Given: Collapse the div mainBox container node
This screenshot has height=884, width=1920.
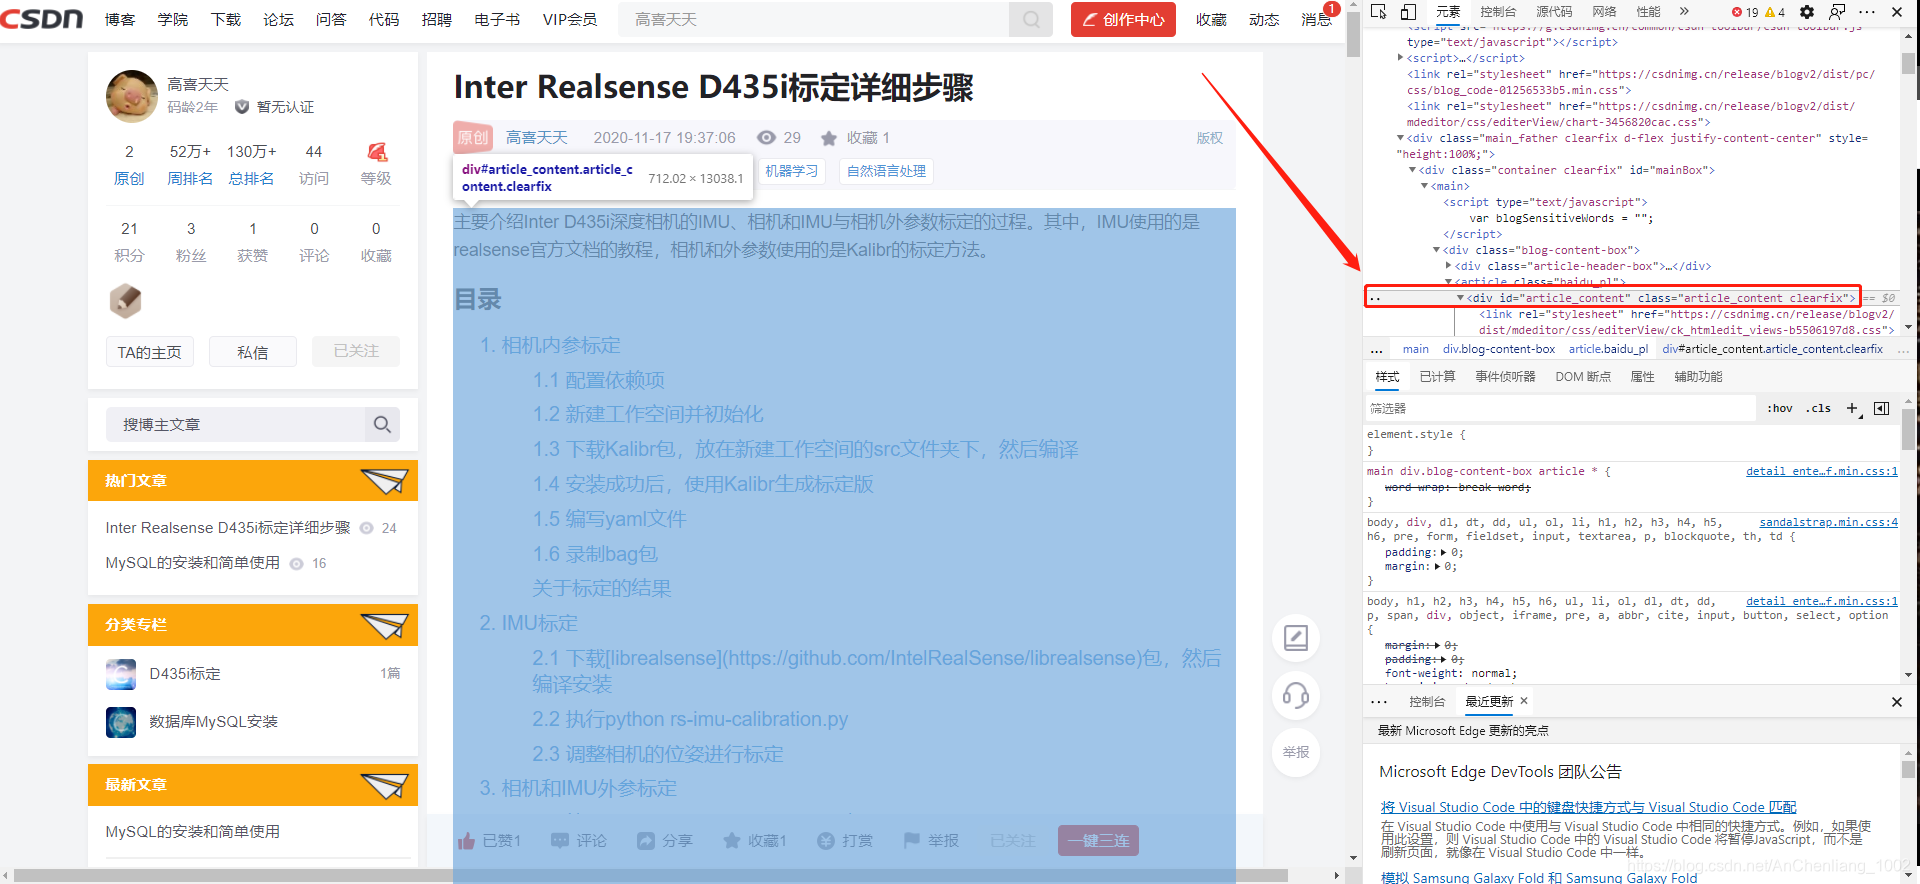Looking at the screenshot, I should coord(1413,170).
